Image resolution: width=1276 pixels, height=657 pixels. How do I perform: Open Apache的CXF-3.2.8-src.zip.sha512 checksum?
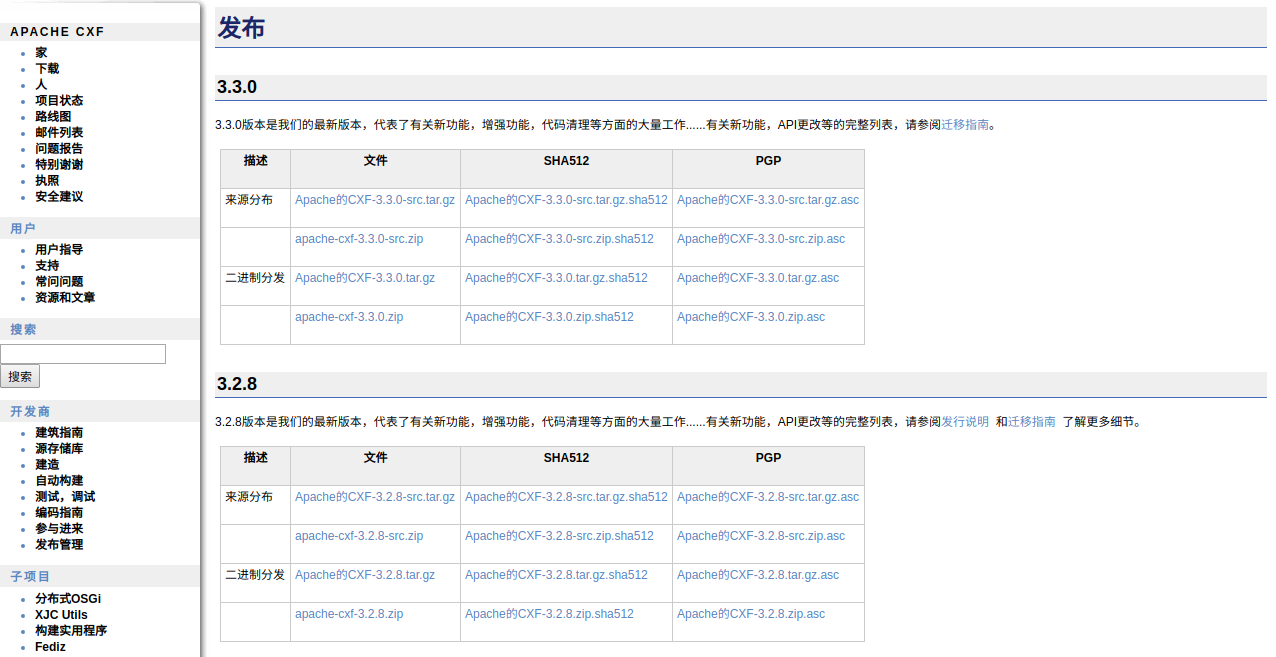(x=559, y=536)
